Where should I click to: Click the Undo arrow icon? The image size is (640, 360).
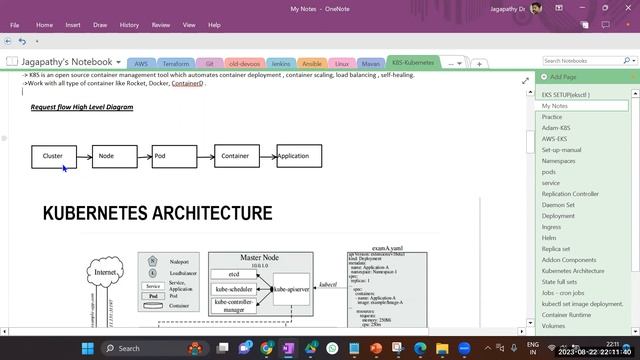pos(22,41)
